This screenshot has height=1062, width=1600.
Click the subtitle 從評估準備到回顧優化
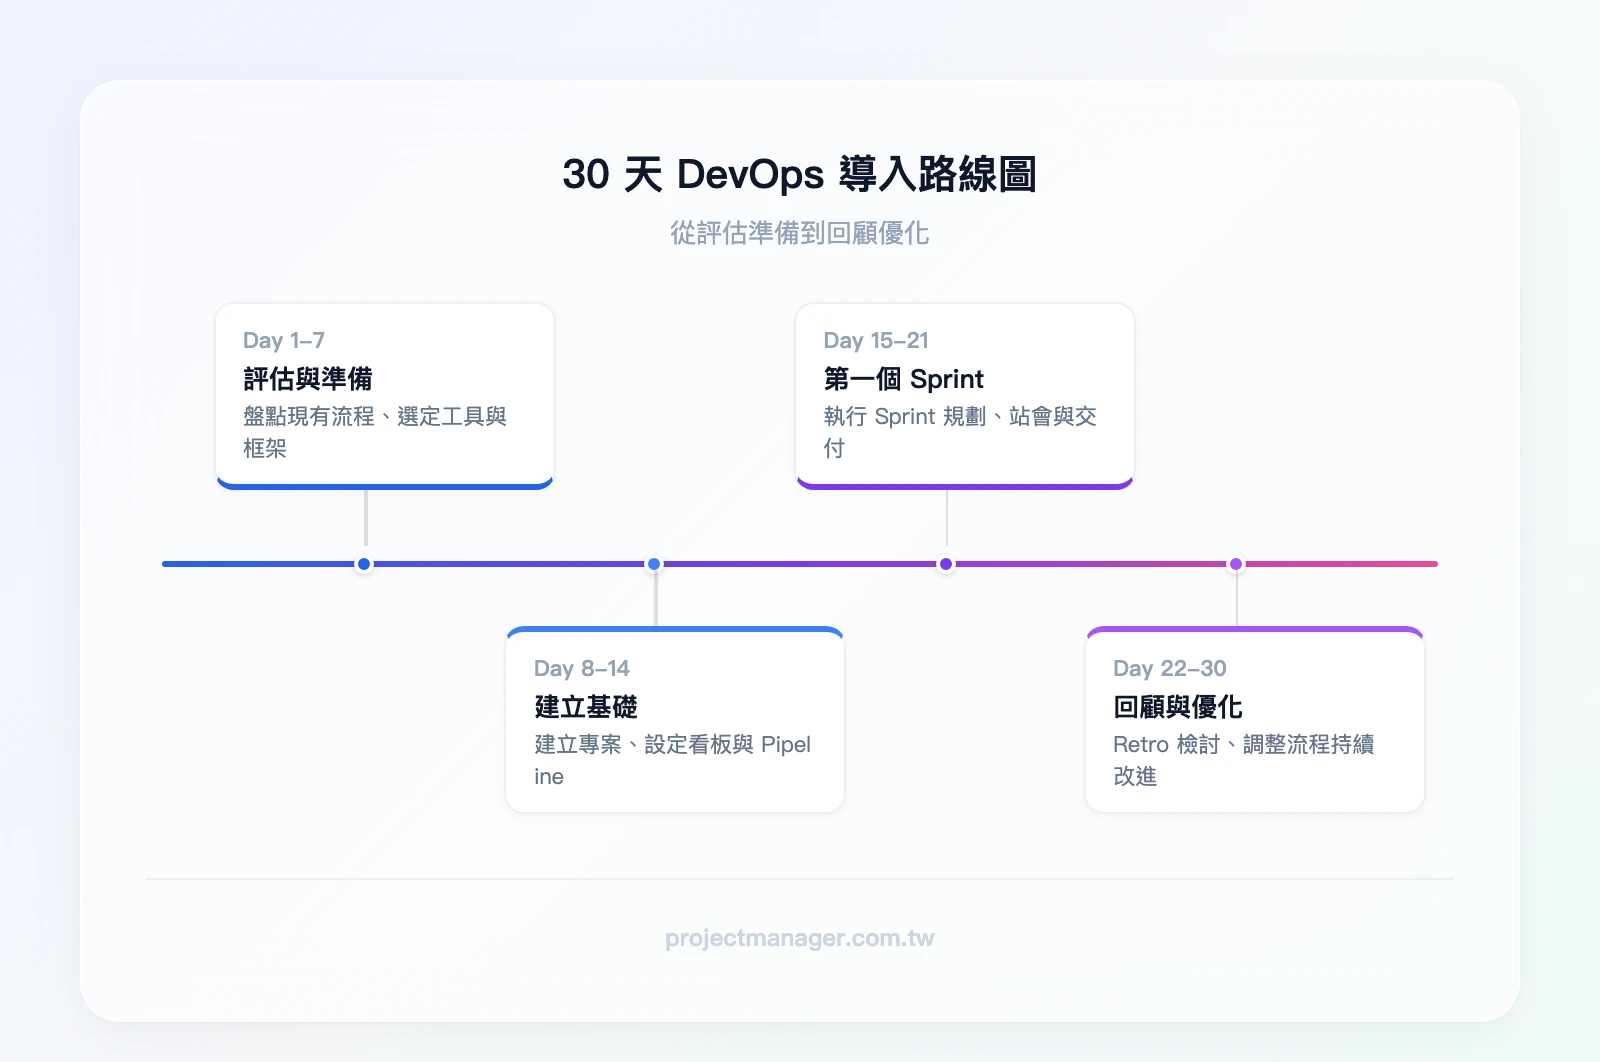[799, 233]
